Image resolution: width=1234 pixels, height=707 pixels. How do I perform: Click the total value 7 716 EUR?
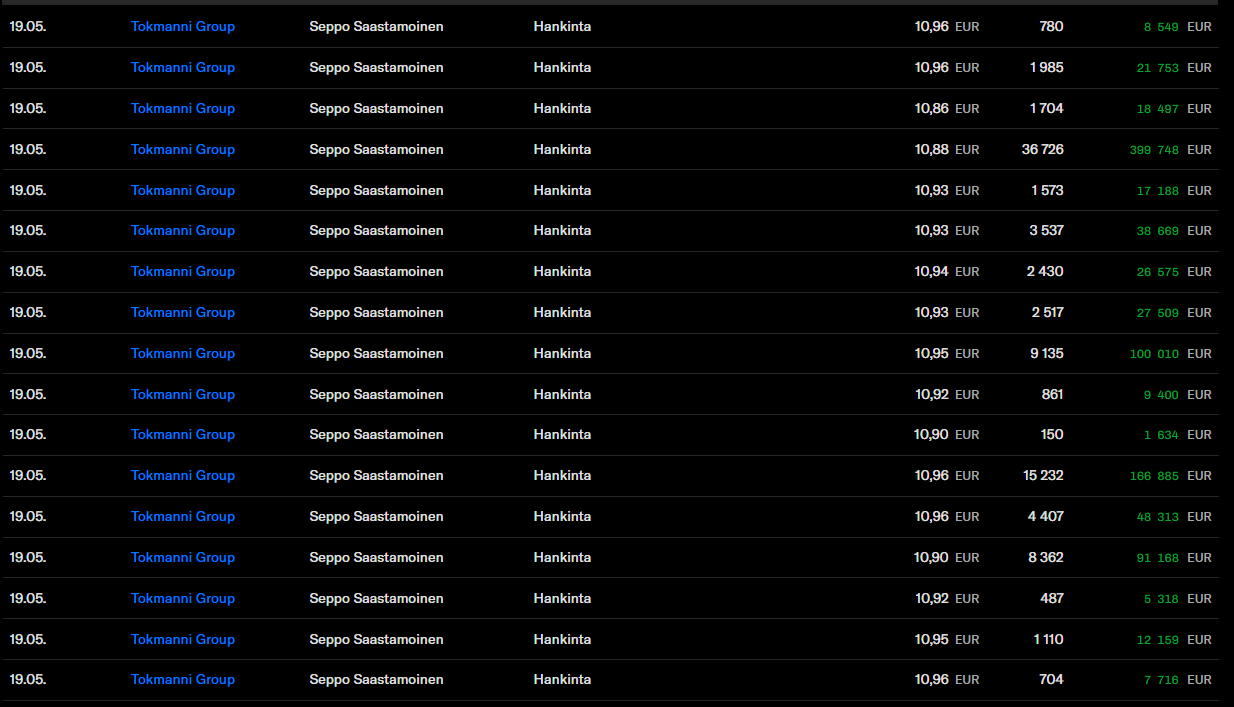(1178, 680)
